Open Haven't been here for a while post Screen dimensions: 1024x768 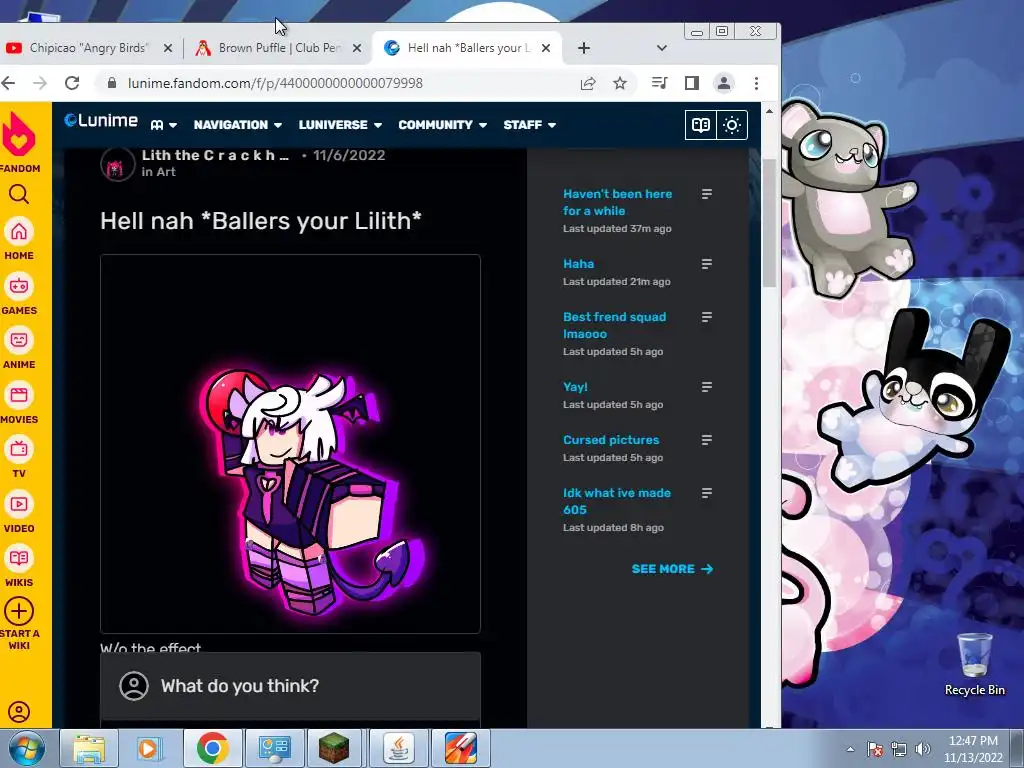point(618,202)
